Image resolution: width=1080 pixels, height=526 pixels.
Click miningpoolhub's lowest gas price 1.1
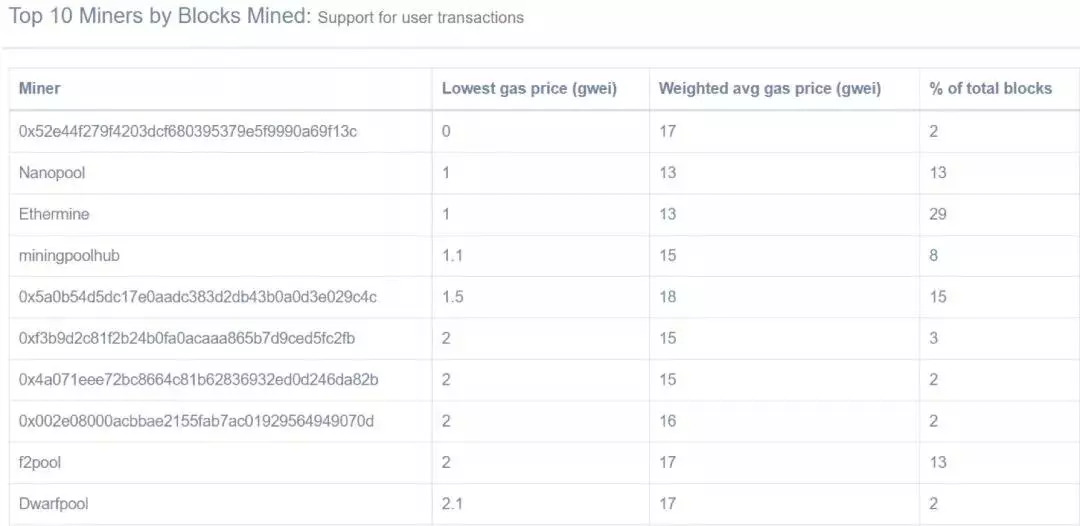(x=452, y=255)
